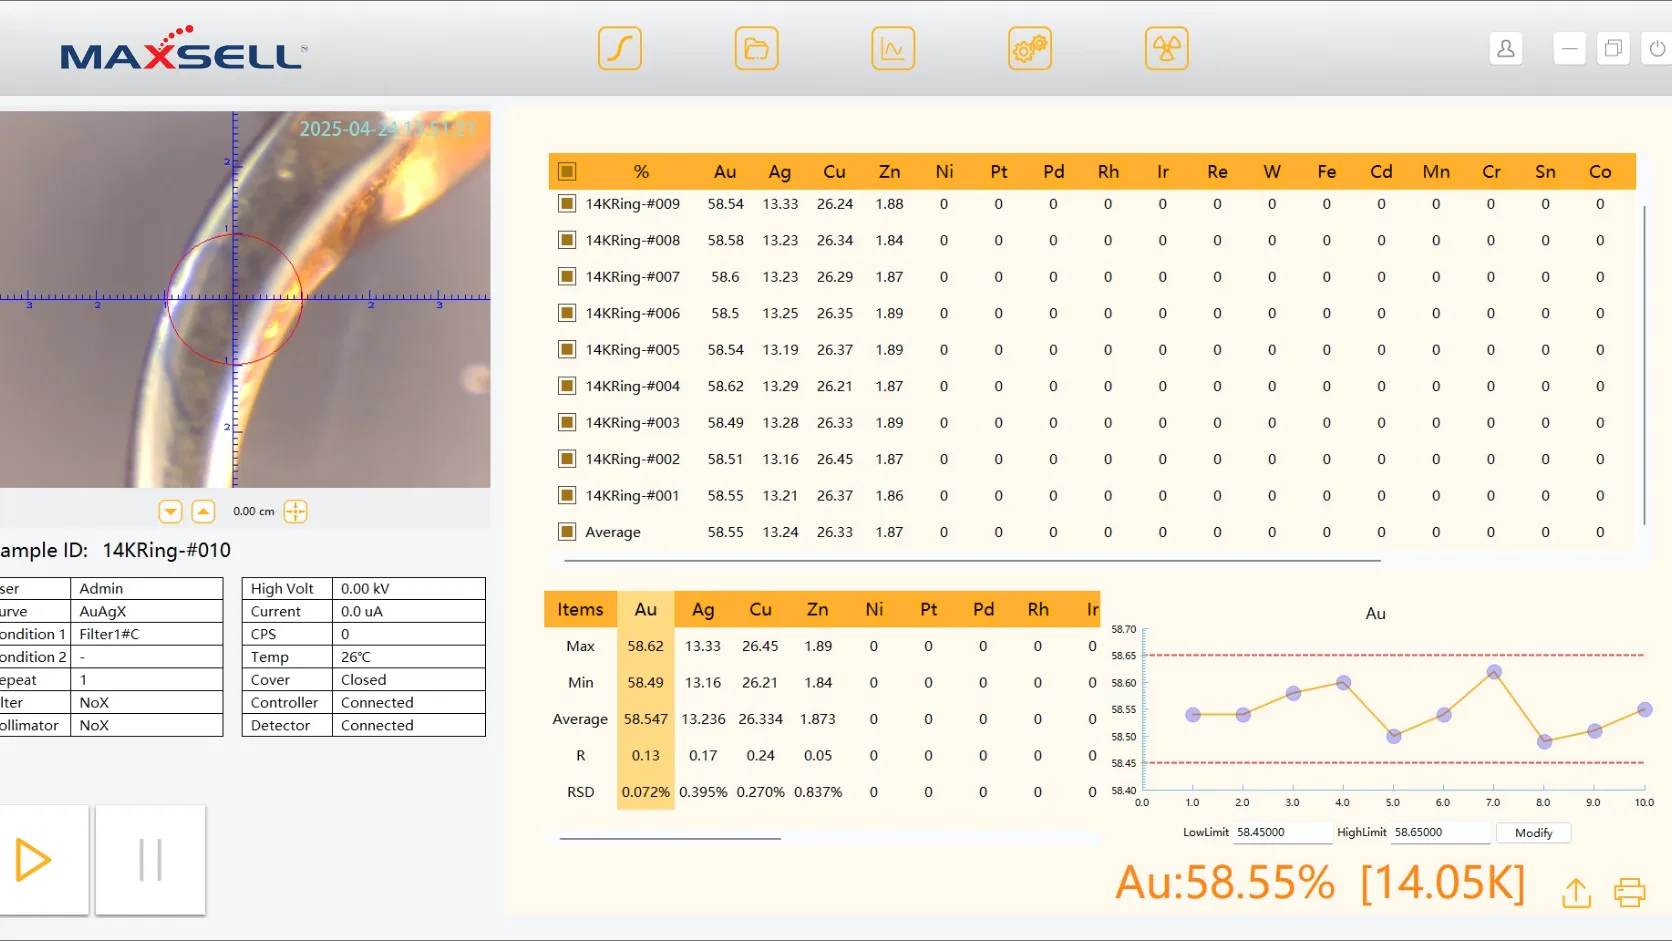Screen dimensions: 1672x941
Task: Toggle the Average row checkbox
Action: coord(567,532)
